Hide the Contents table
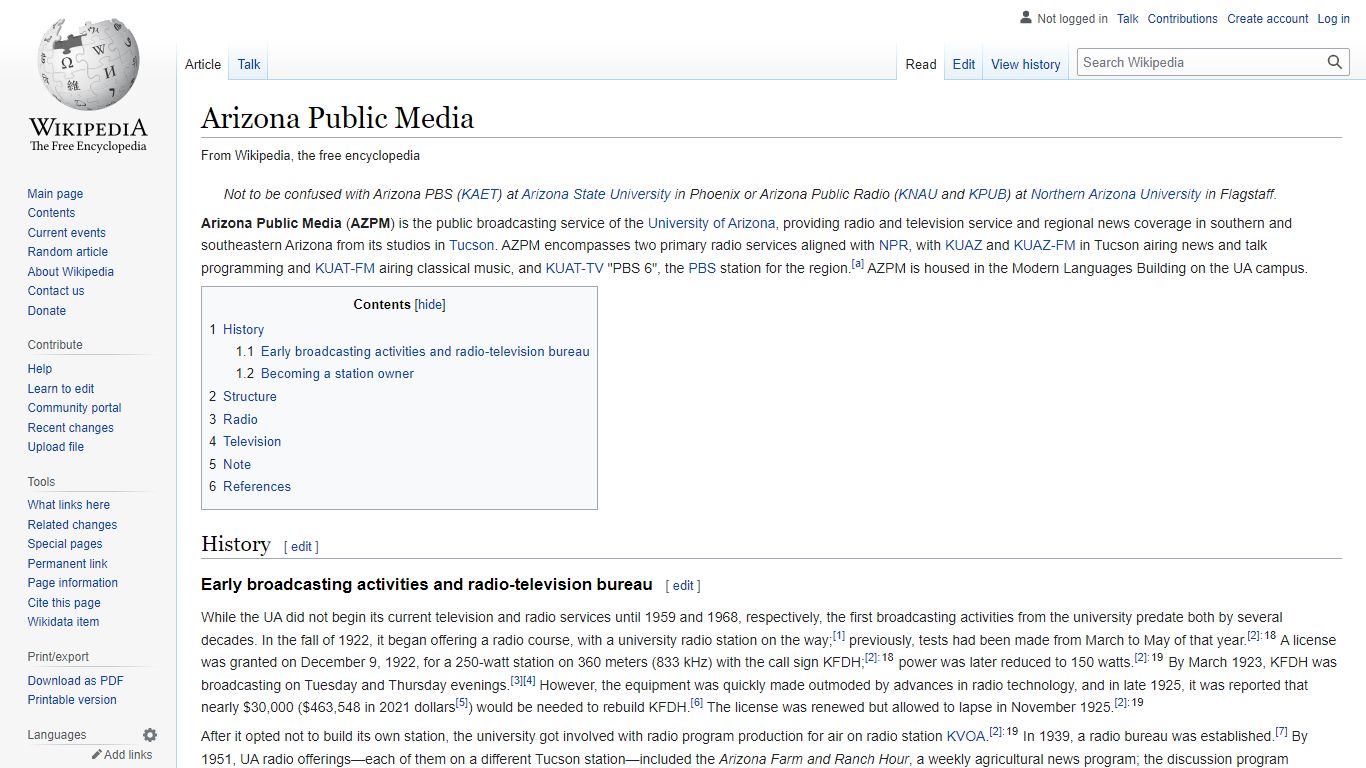Image resolution: width=1366 pixels, height=768 pixels. 430,305
